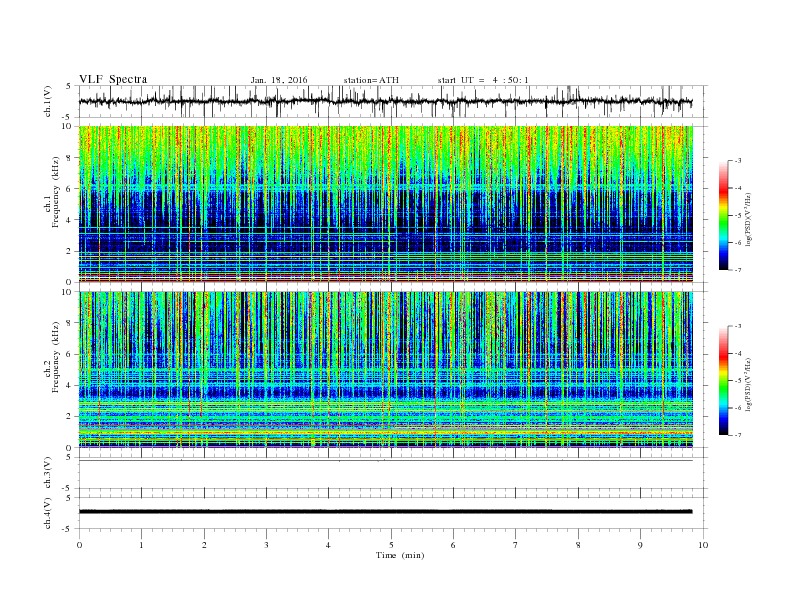This screenshot has height=612, width=792.
Task: Click the "station=ATH" header label
Action: [371, 80]
